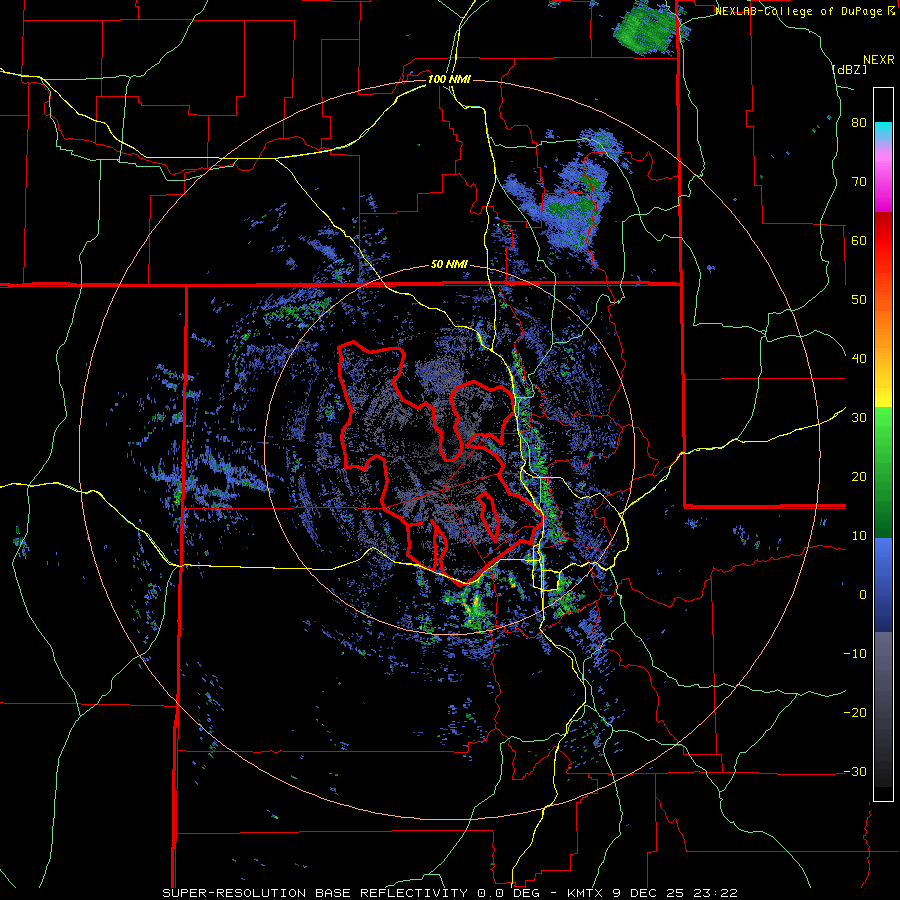Screen dimensions: 900x900
Task: Click the -30 dBZ scale value
Action: 855,772
